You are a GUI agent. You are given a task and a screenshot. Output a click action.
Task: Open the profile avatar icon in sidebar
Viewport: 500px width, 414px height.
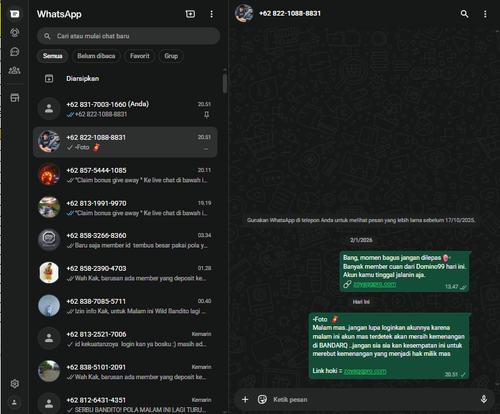pyautogui.click(x=14, y=402)
